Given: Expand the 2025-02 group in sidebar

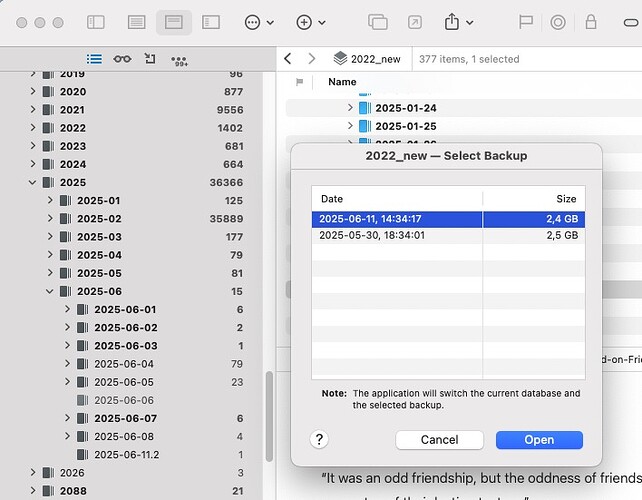Looking at the screenshot, I should click(50, 218).
